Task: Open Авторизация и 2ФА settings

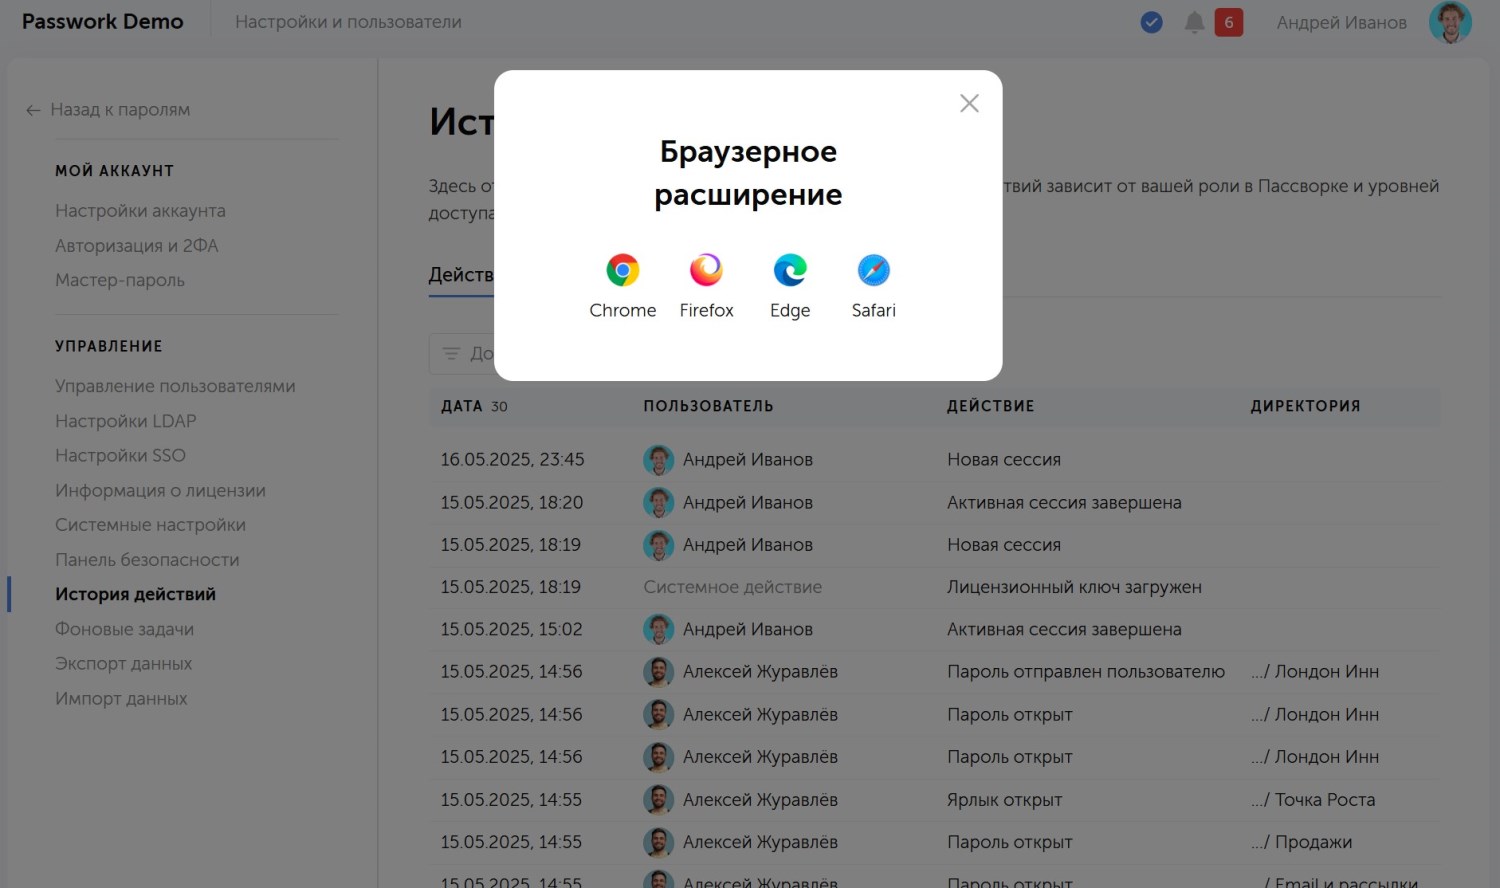Action: point(136,246)
